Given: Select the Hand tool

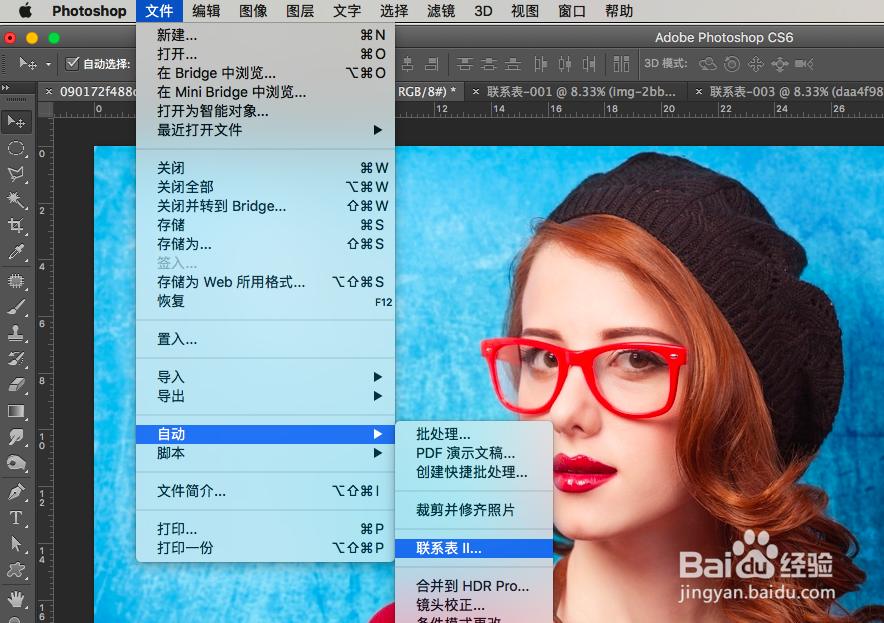Looking at the screenshot, I should pyautogui.click(x=16, y=599).
